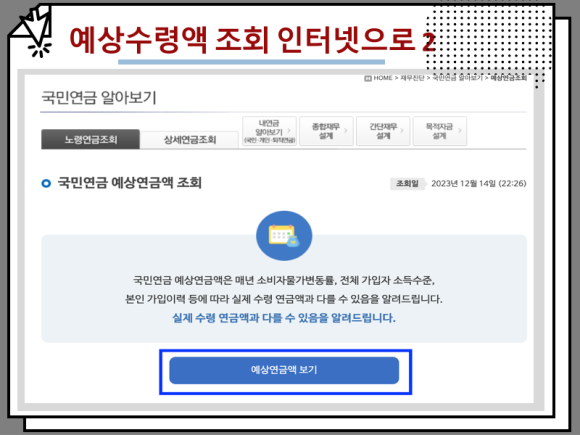Click the home icon in the breadcrumb
The height and width of the screenshot is (435, 580).
(x=368, y=78)
